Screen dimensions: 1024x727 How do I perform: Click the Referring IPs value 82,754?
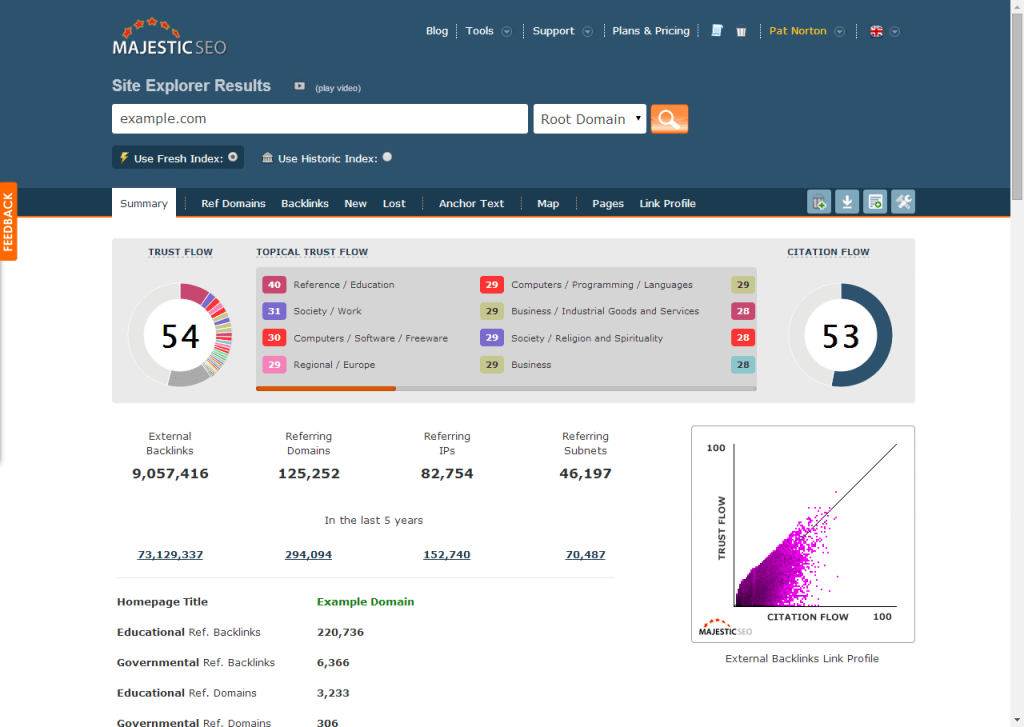coord(447,474)
